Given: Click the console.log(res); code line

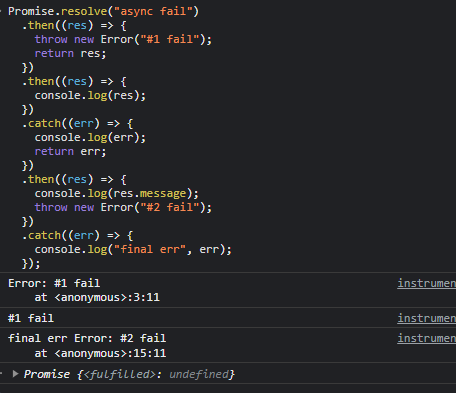Looking at the screenshot, I should (90, 95).
